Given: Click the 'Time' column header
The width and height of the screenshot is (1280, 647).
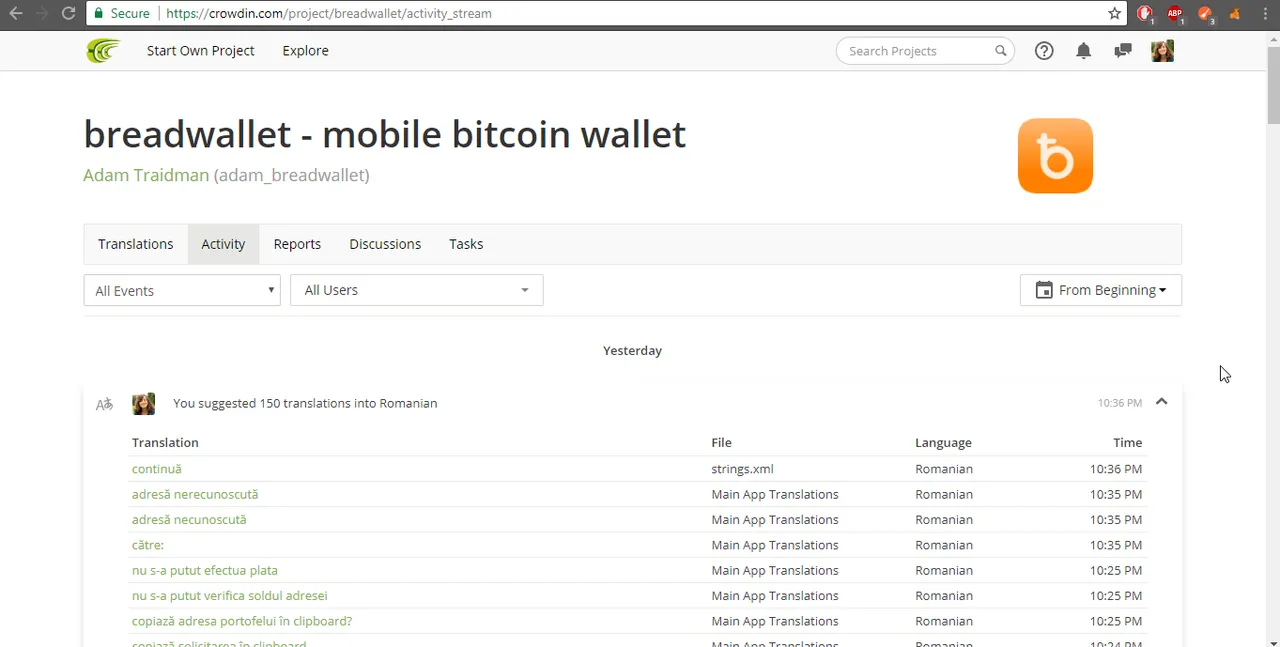Looking at the screenshot, I should 1127,442.
